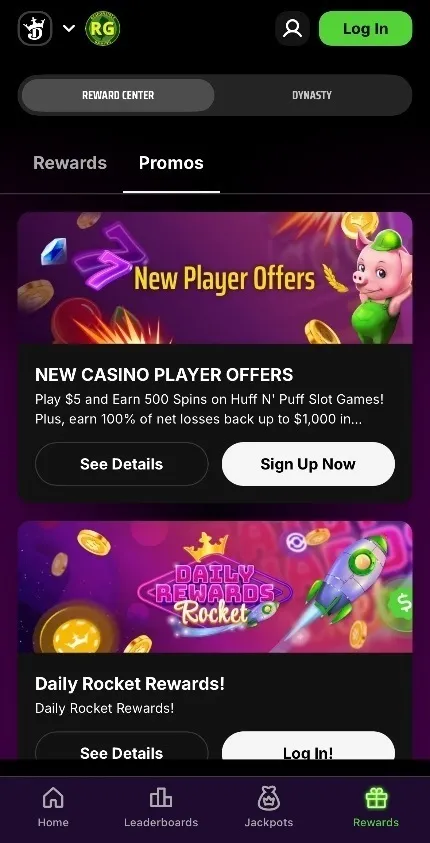Open Leaderboards bar chart icon
This screenshot has width=430, height=843.
(x=161, y=798)
